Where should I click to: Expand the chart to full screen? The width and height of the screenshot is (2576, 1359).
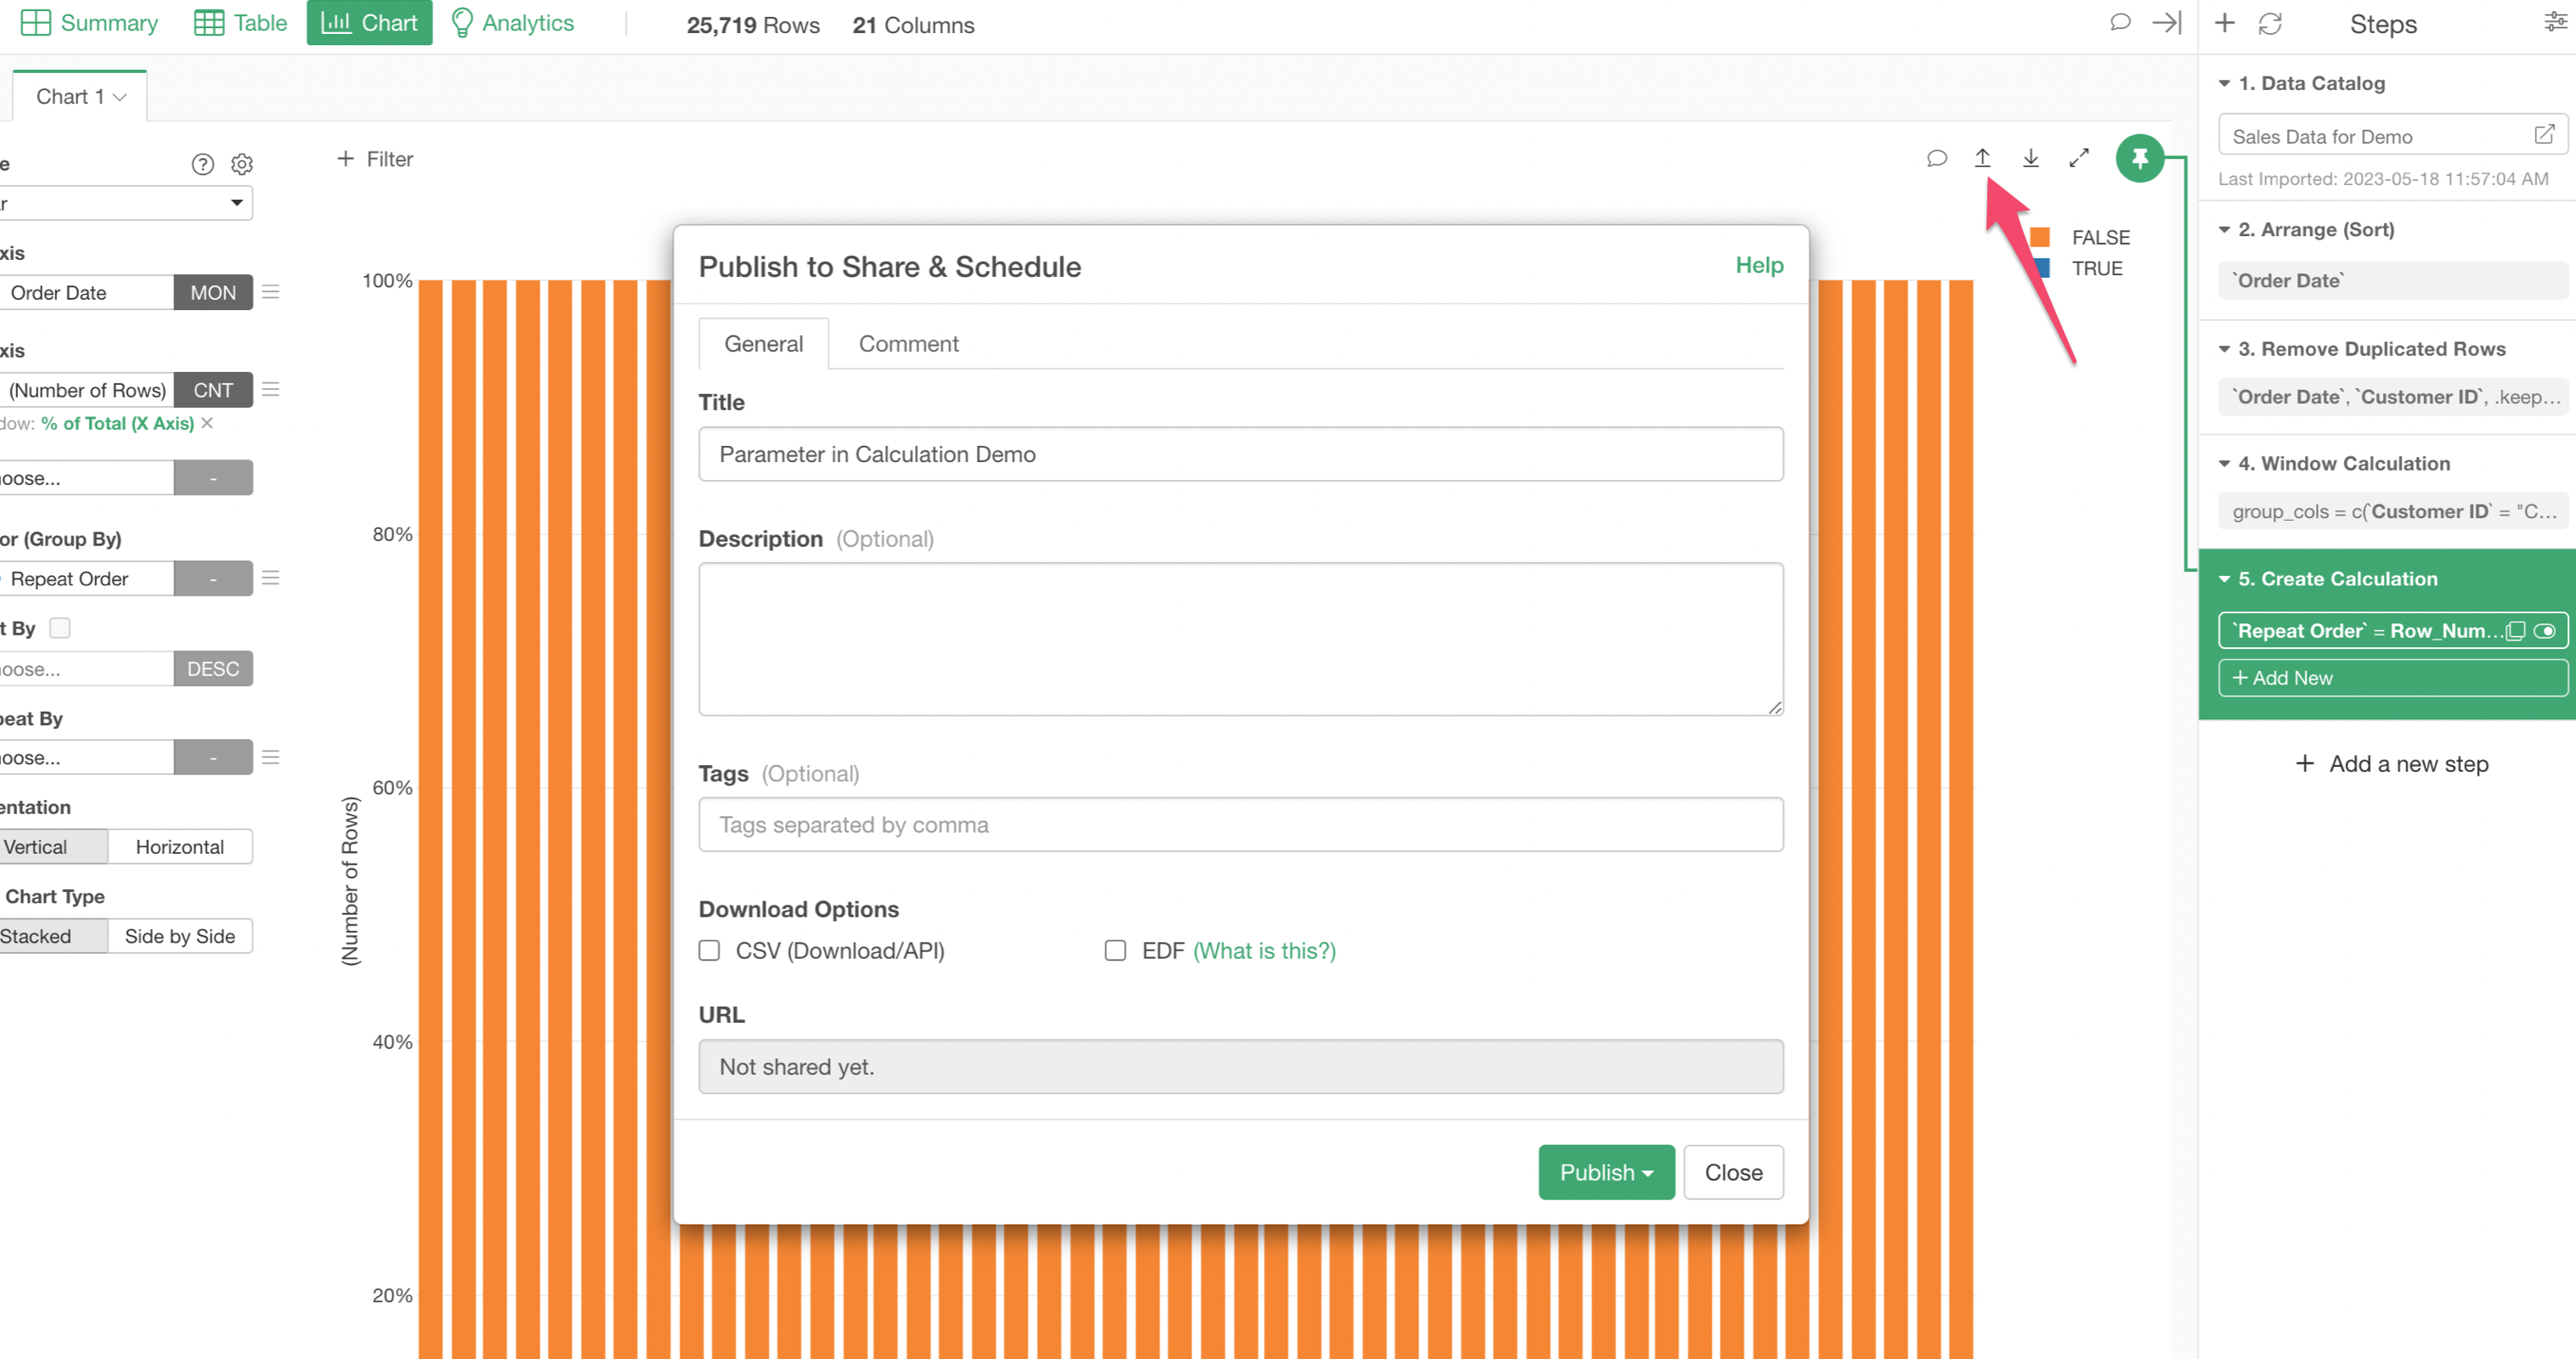(2079, 158)
